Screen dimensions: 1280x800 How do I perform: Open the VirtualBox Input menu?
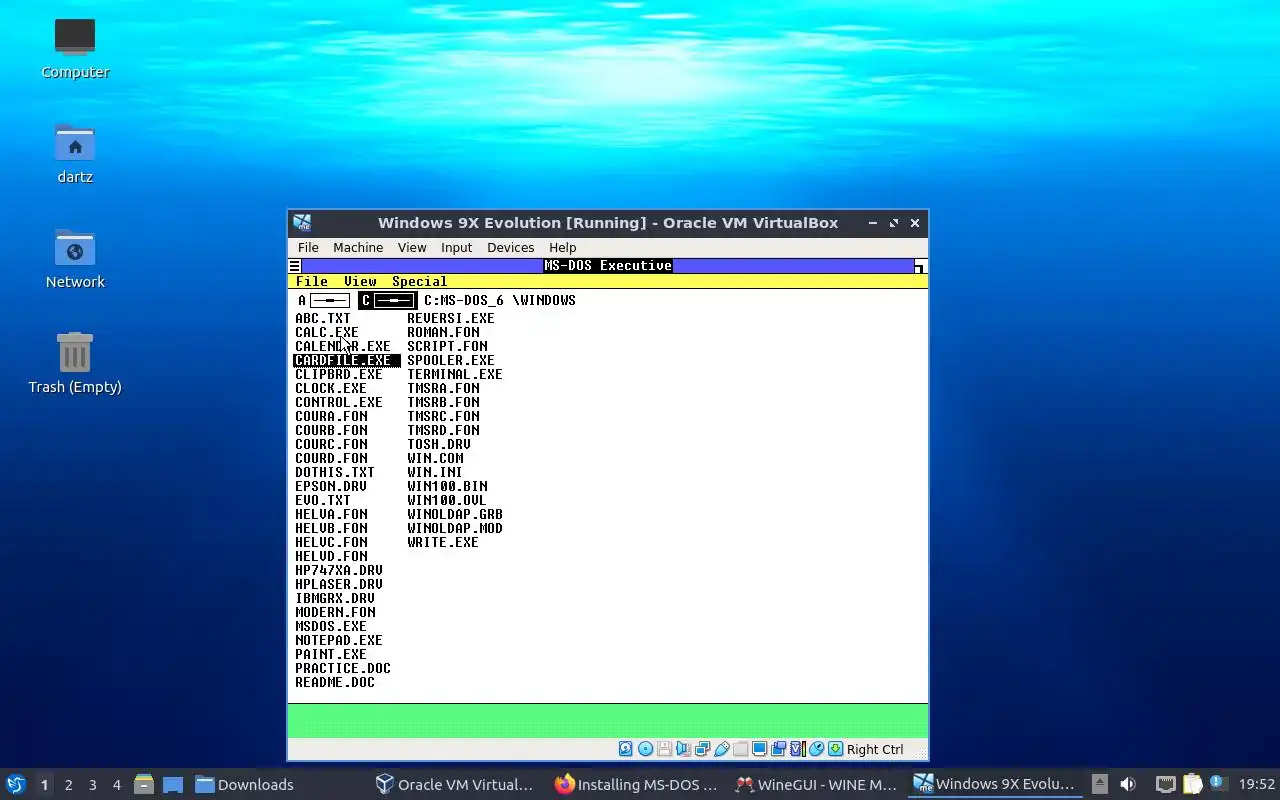pos(456,247)
